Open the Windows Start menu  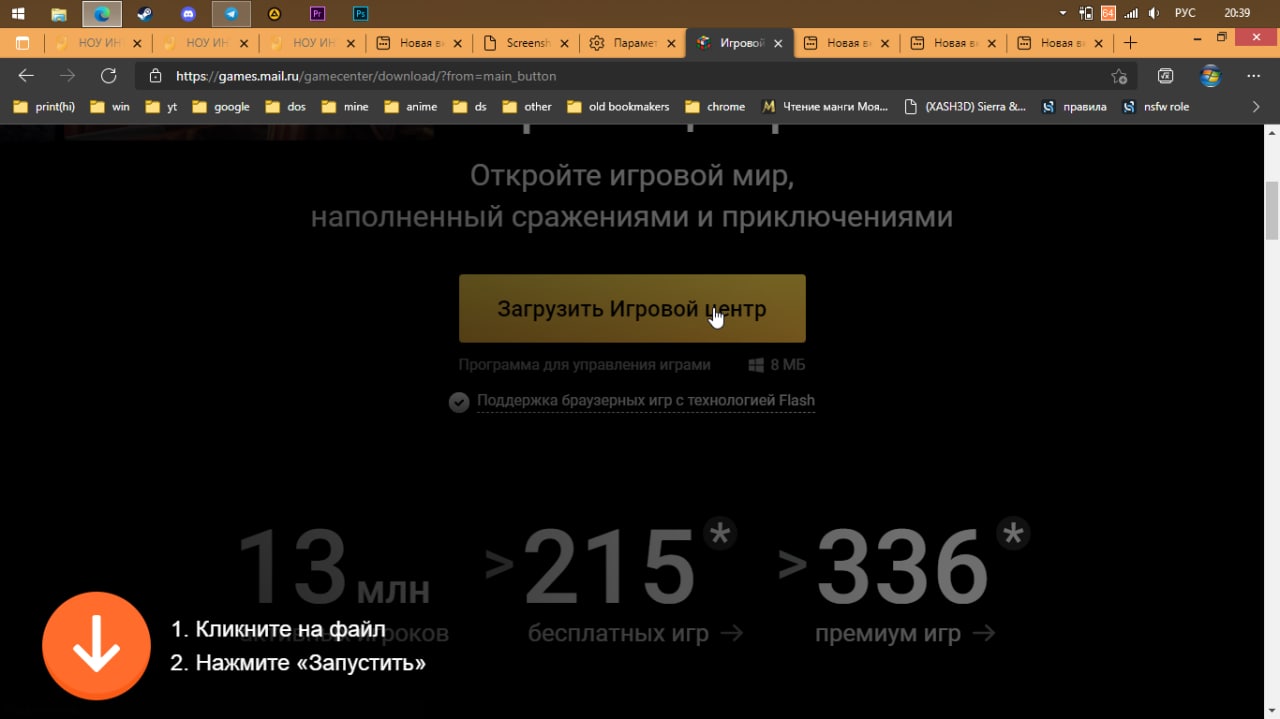18,14
